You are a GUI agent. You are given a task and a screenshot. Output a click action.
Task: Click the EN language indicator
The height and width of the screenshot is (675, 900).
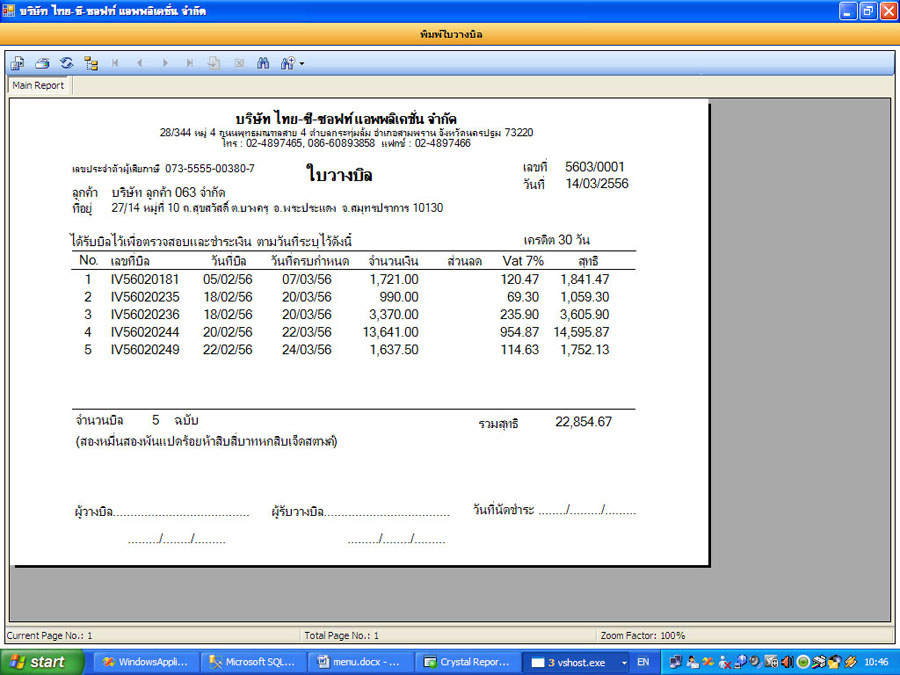(644, 662)
